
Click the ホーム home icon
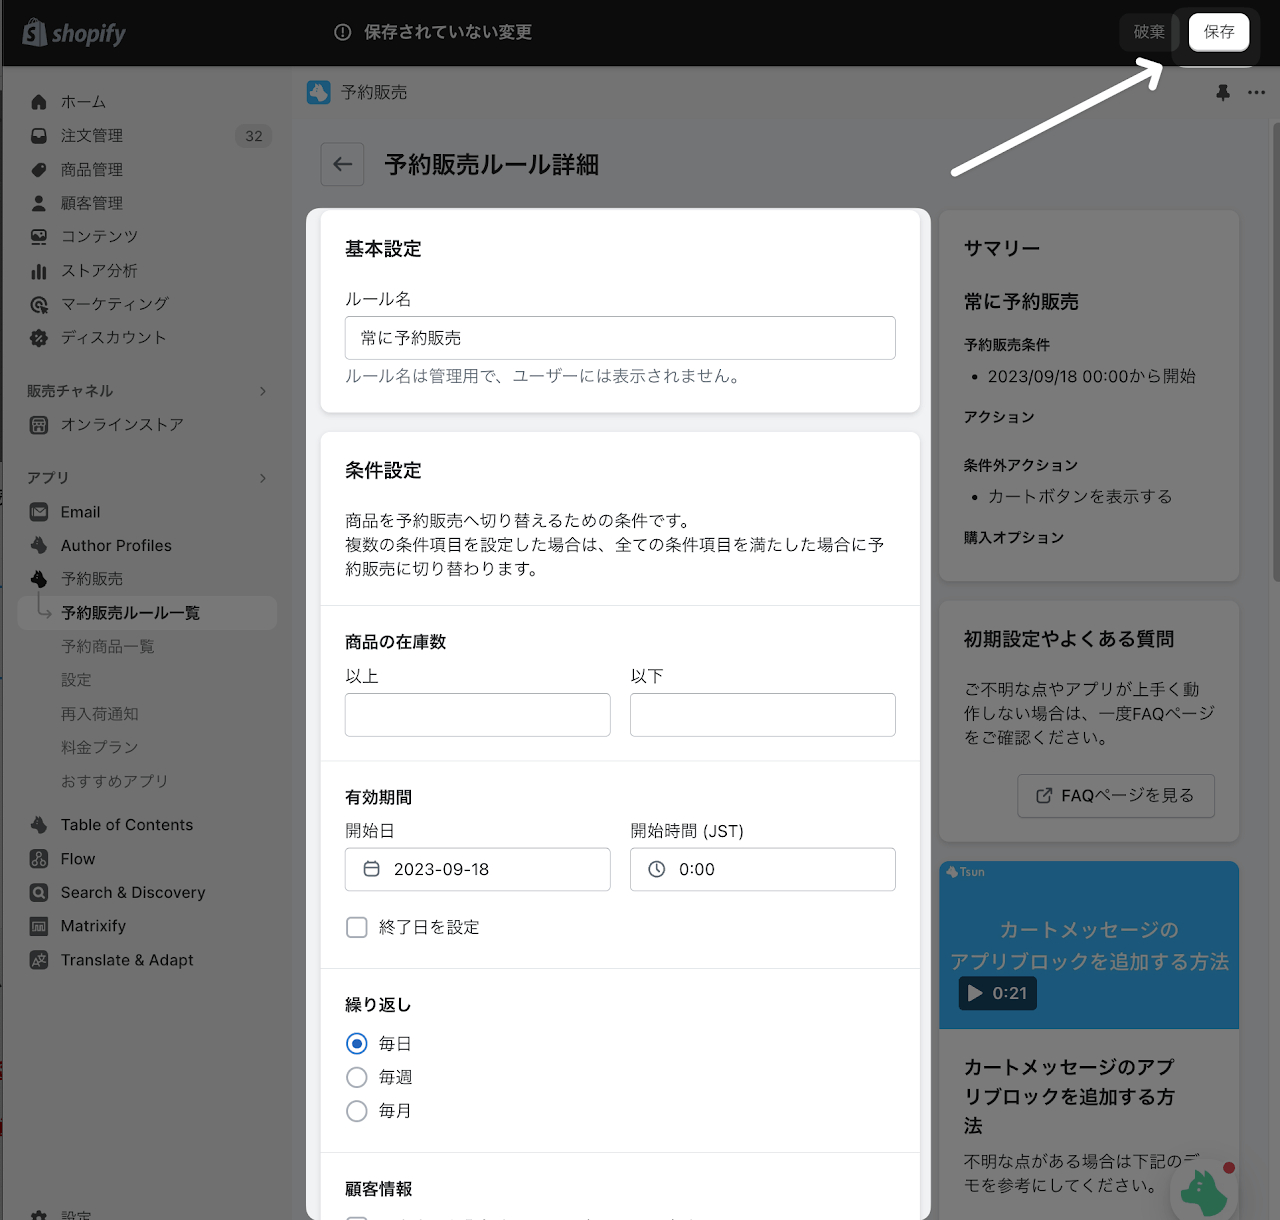39,102
